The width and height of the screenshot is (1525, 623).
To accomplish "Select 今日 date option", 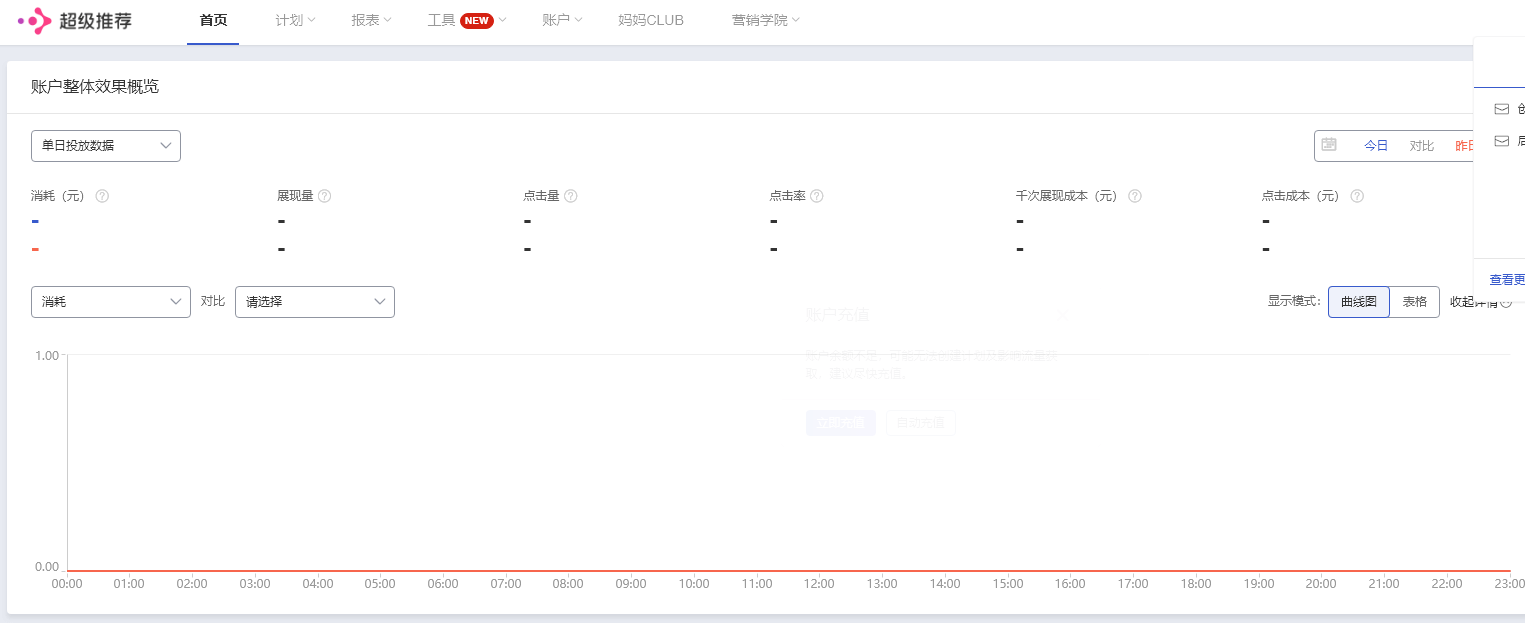I will 1376,146.
